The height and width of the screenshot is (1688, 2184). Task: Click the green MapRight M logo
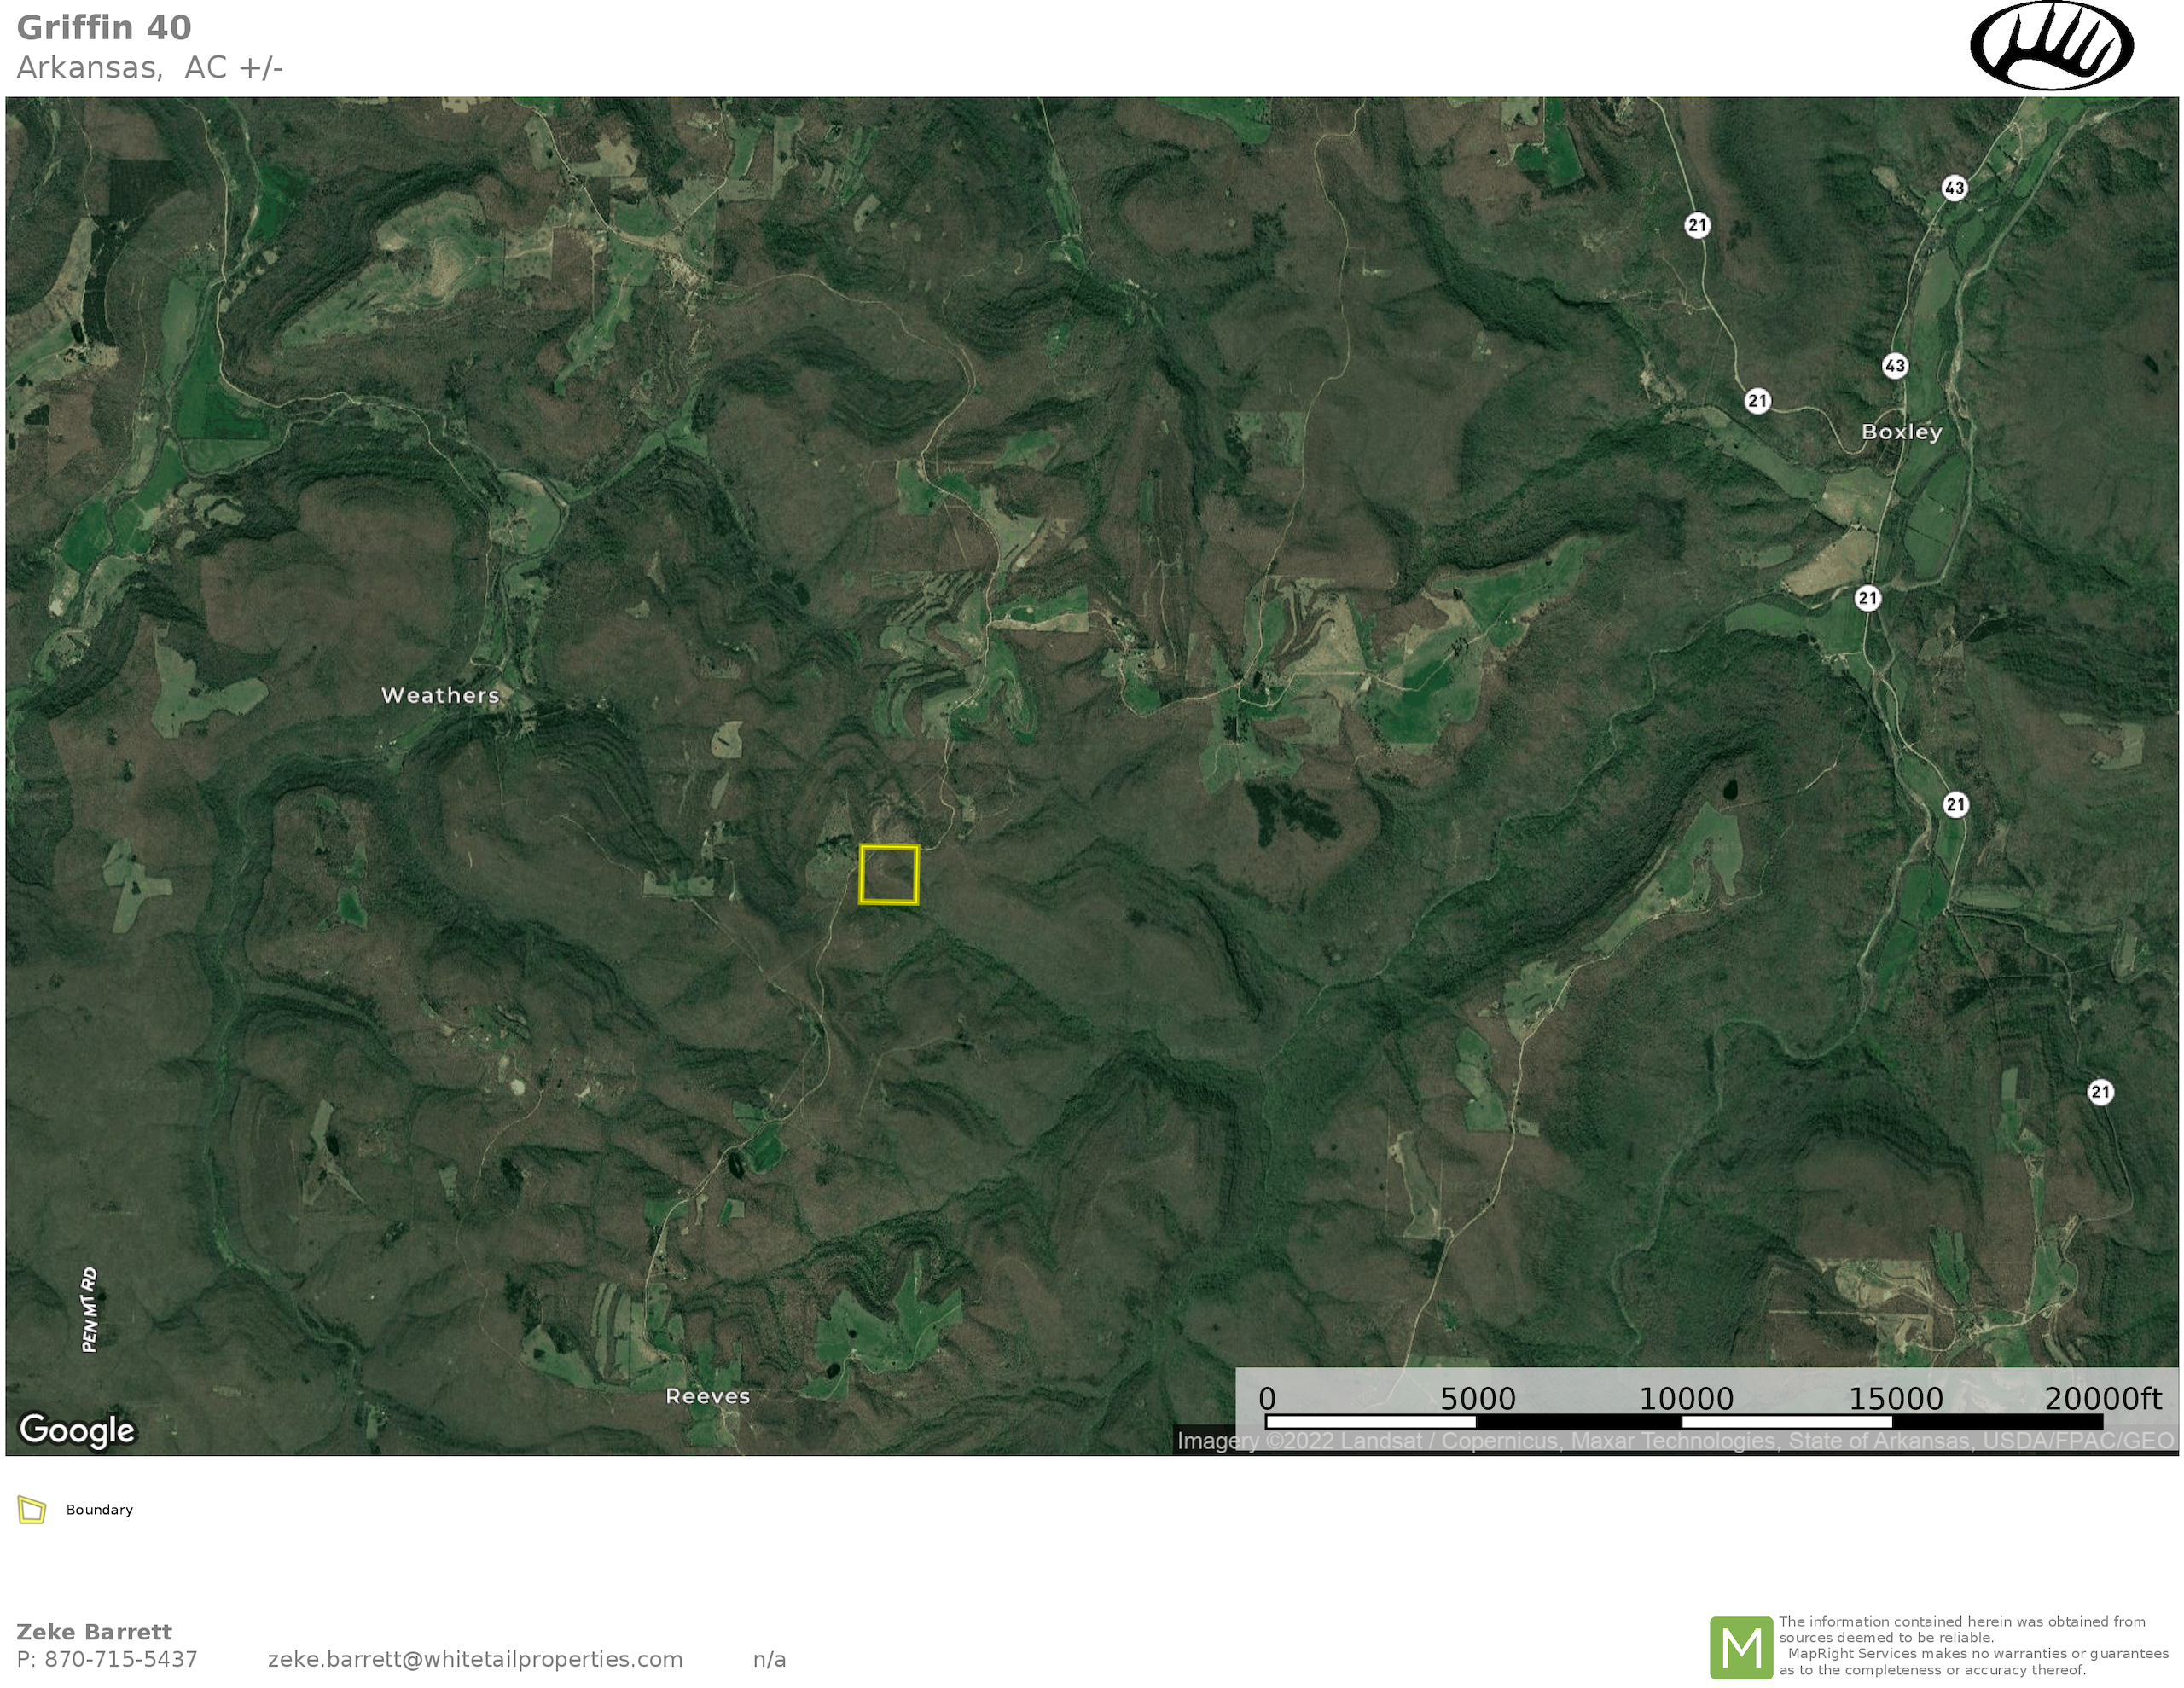tap(1741, 1647)
